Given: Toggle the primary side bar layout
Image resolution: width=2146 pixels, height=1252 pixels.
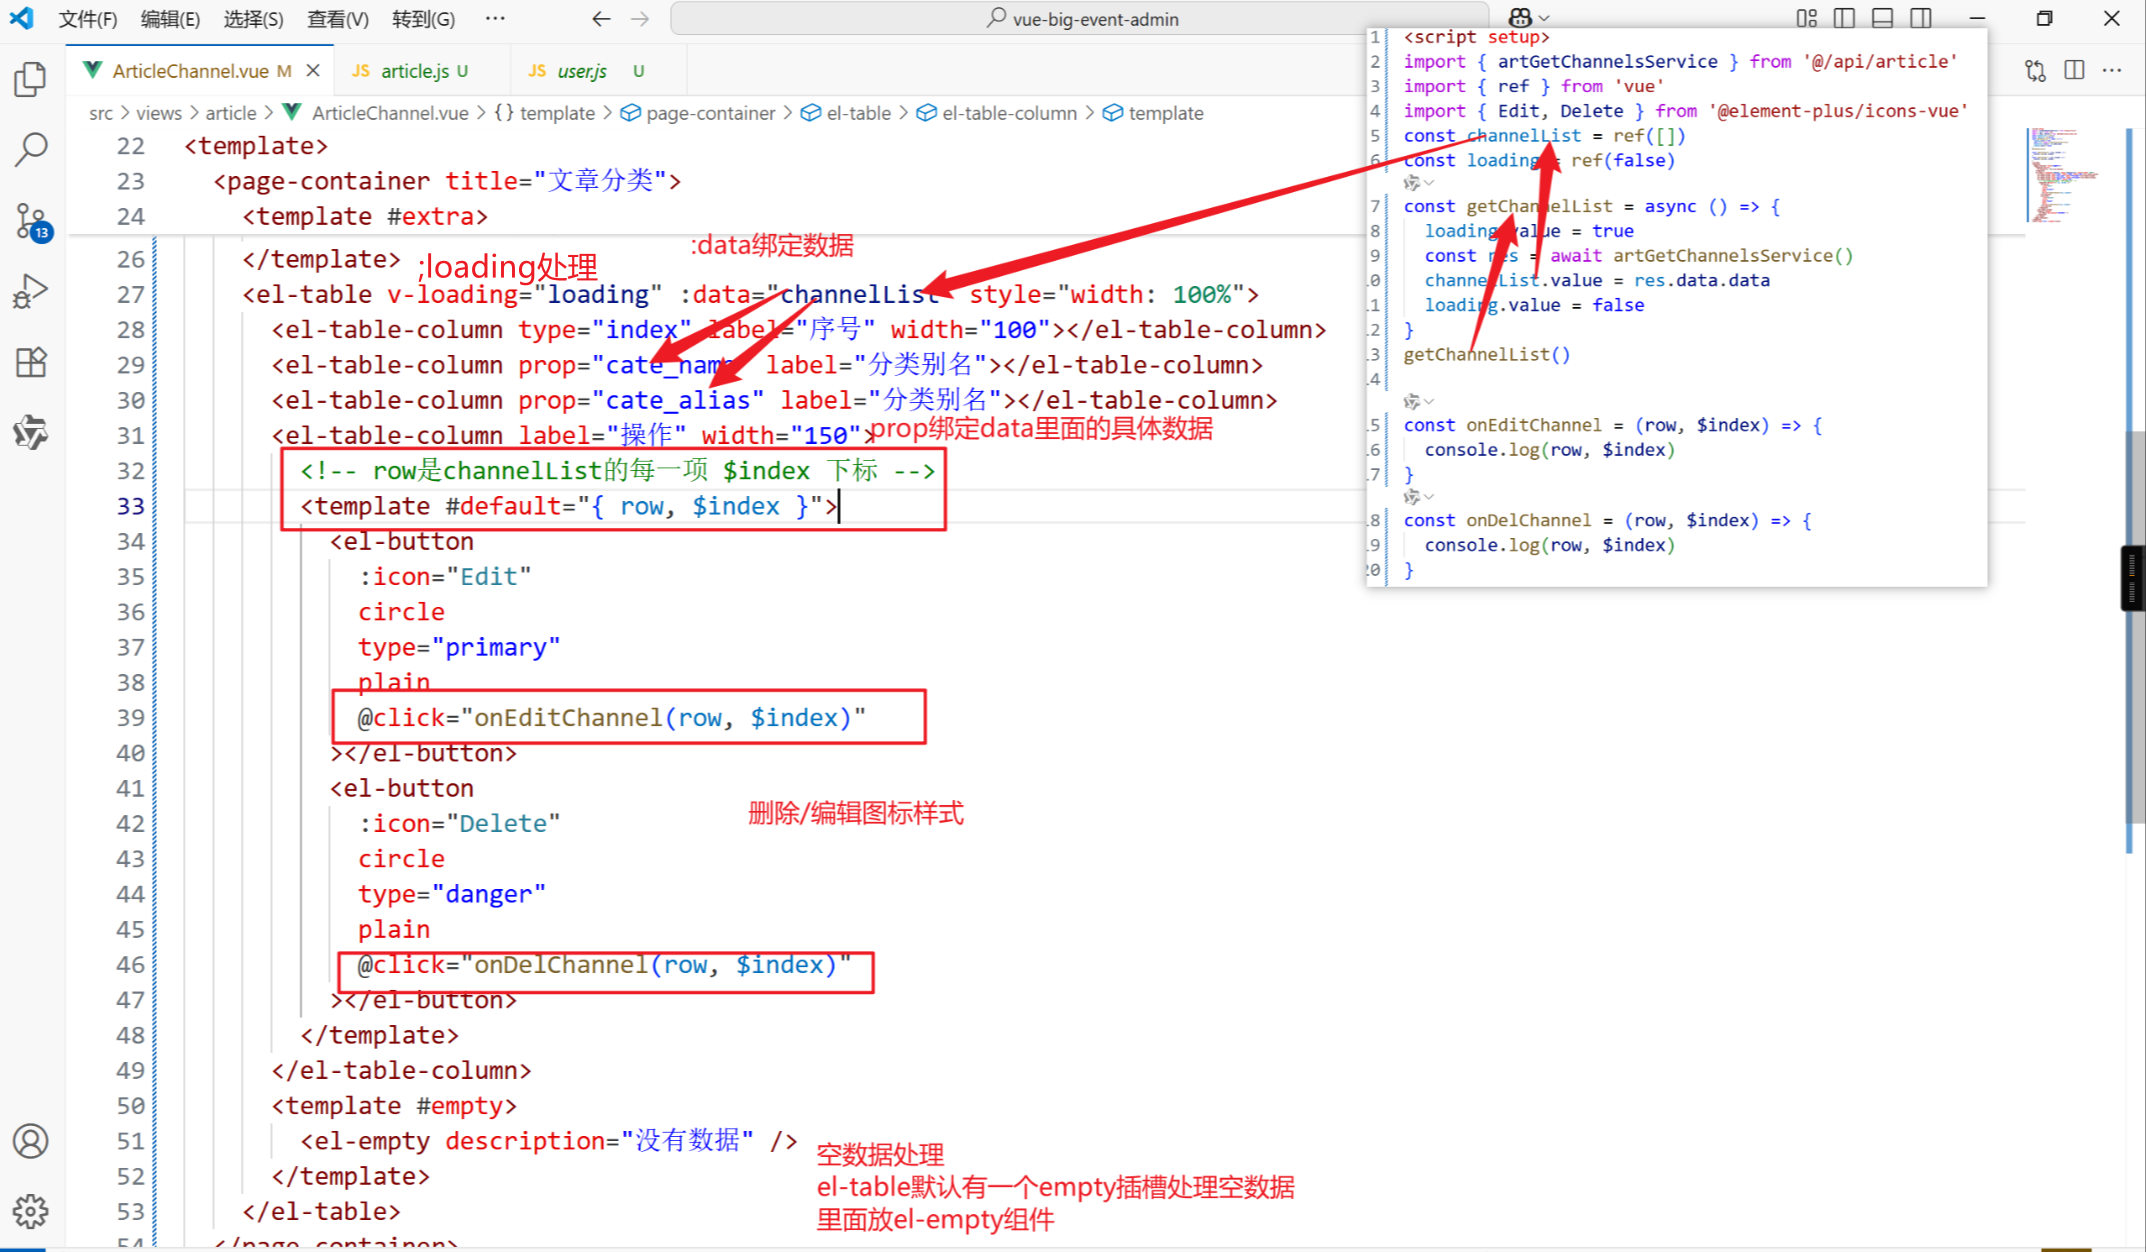Looking at the screenshot, I should pos(1844,18).
